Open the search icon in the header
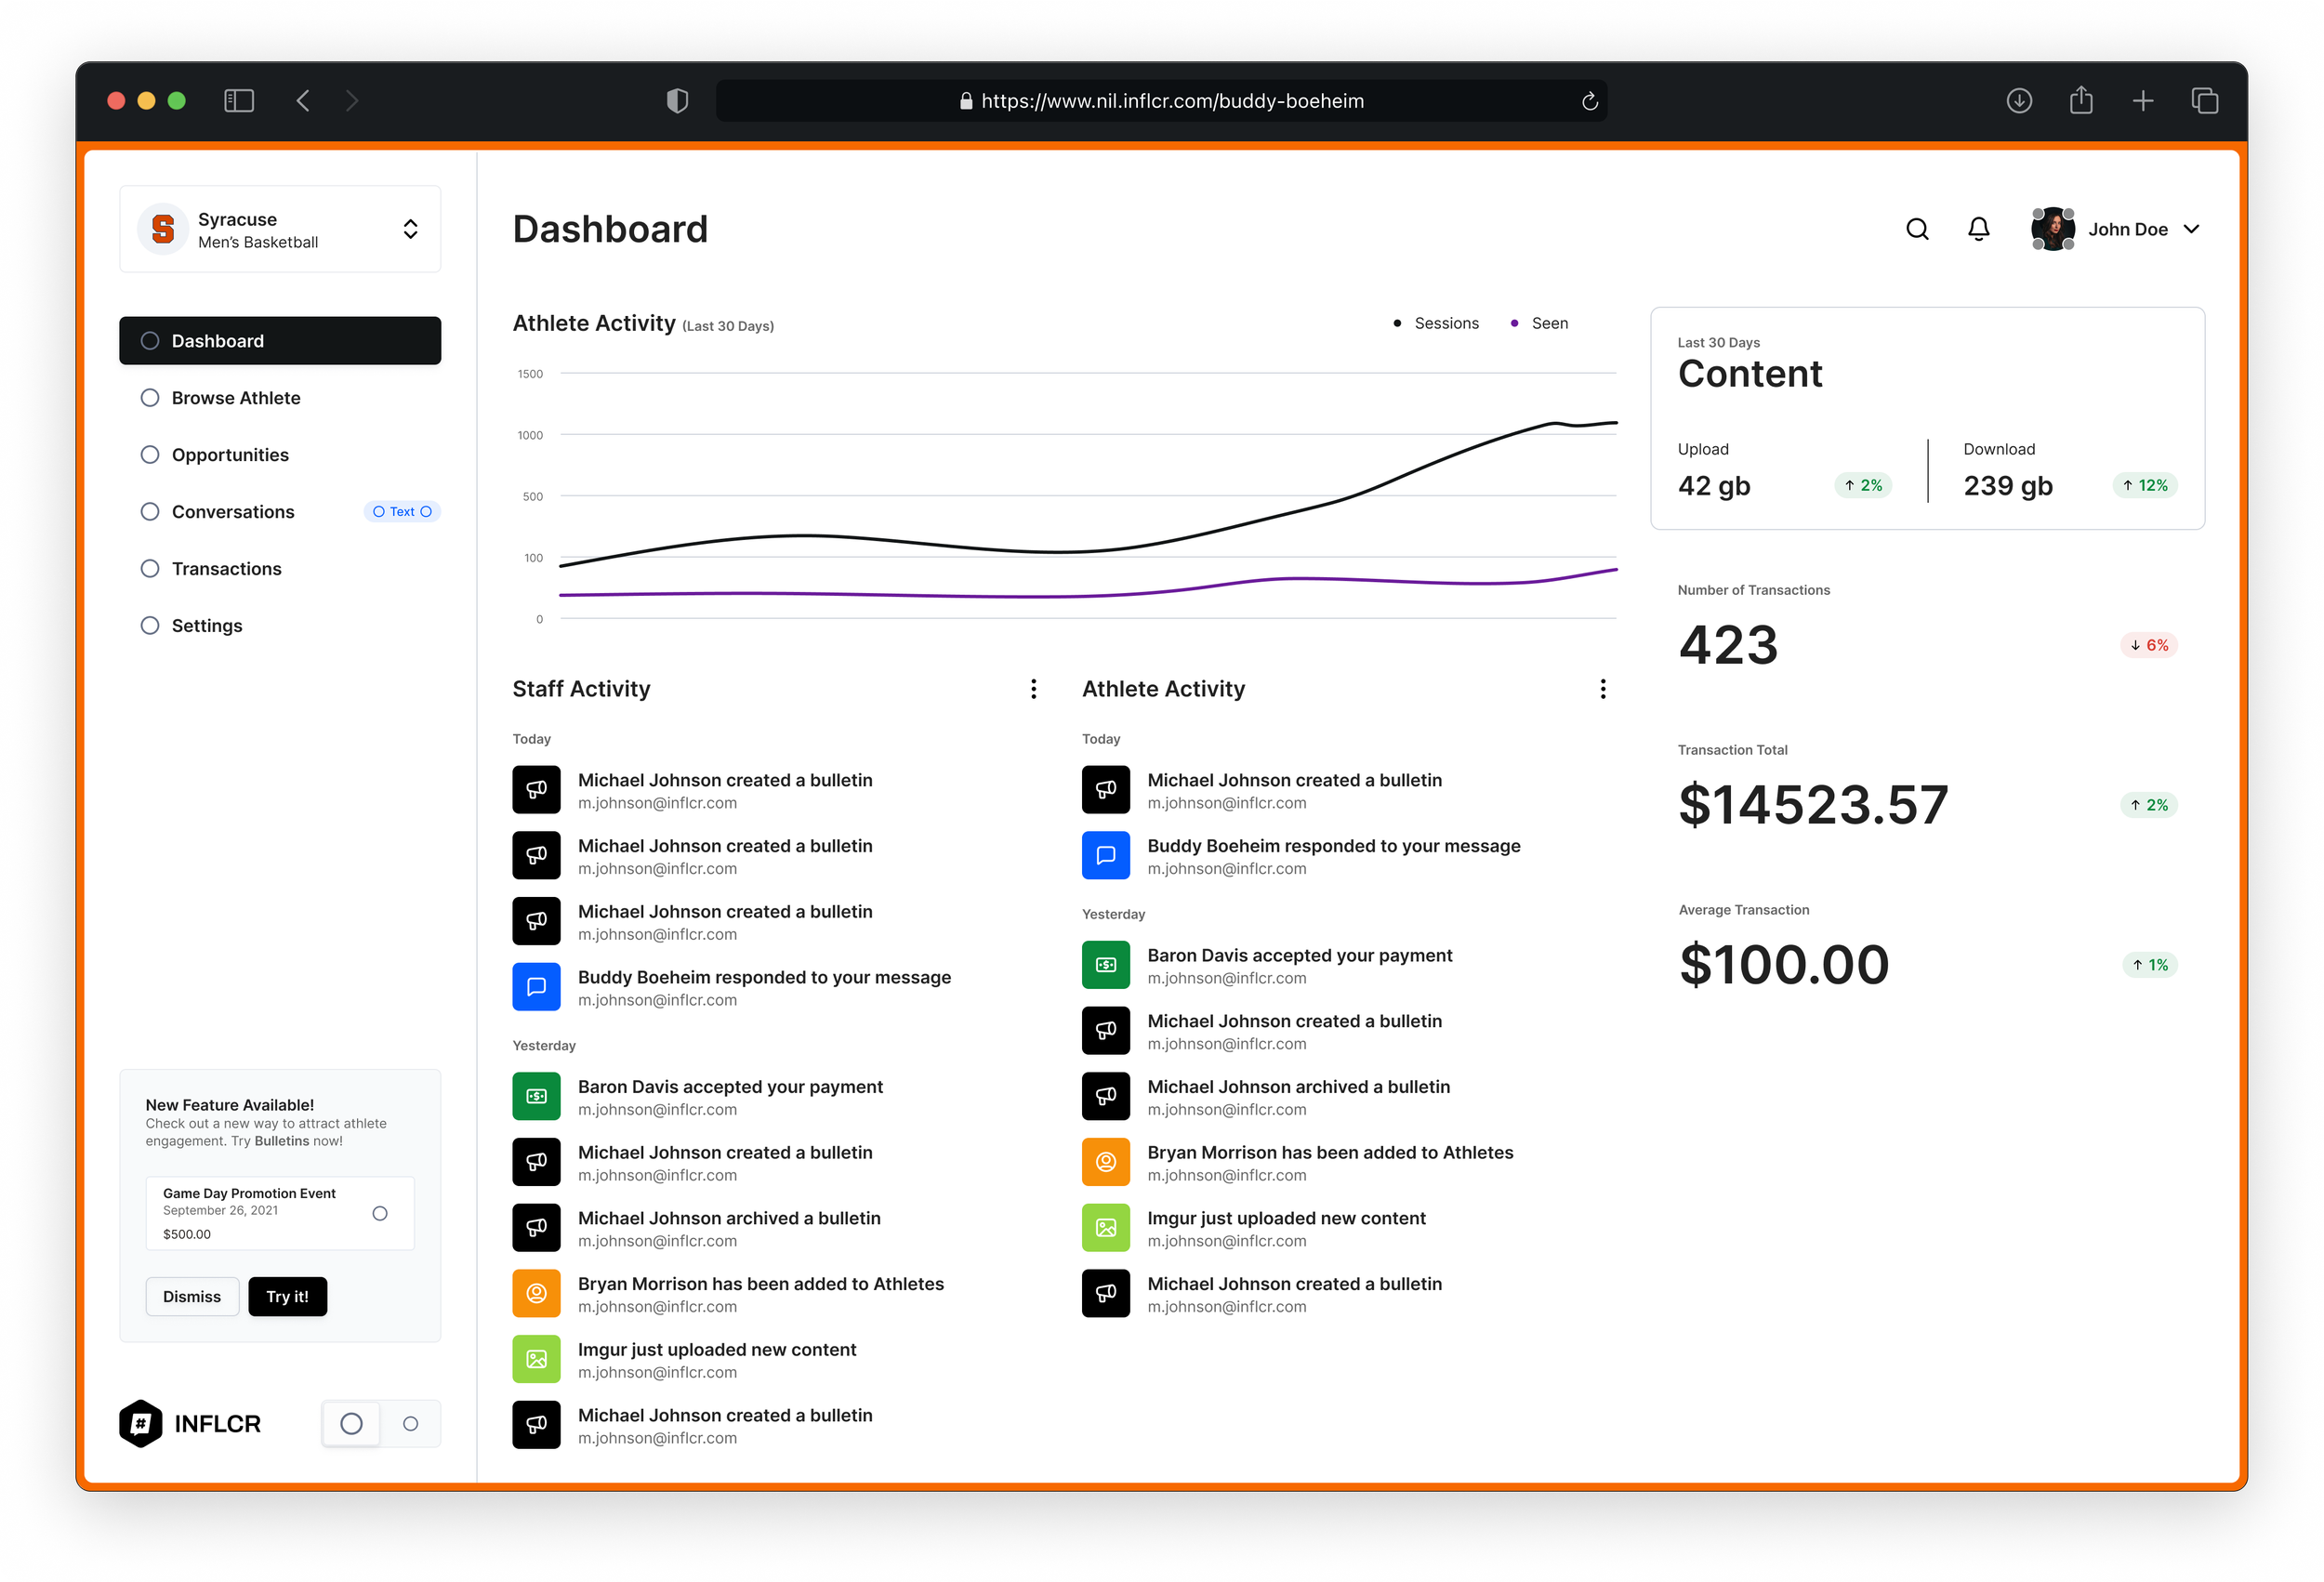 tap(1917, 229)
